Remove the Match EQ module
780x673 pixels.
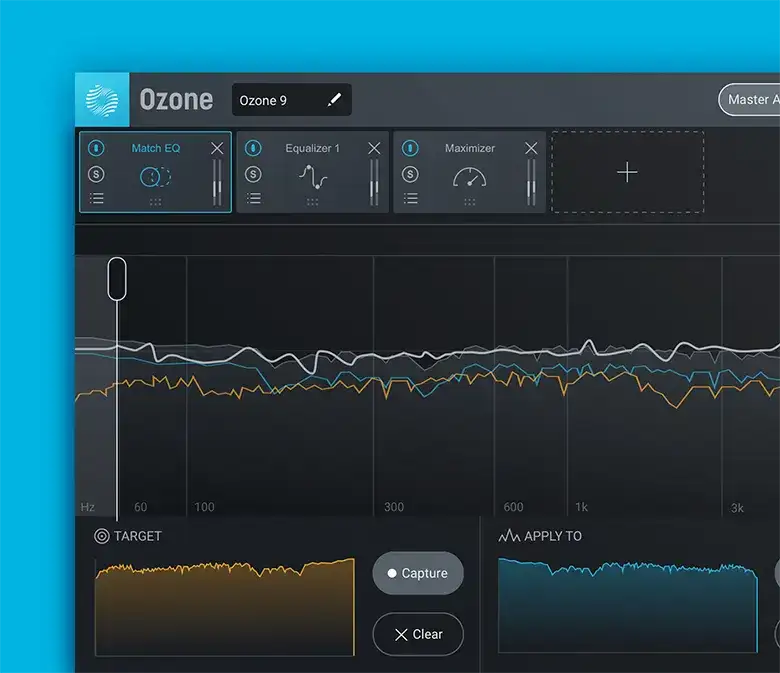click(x=217, y=148)
